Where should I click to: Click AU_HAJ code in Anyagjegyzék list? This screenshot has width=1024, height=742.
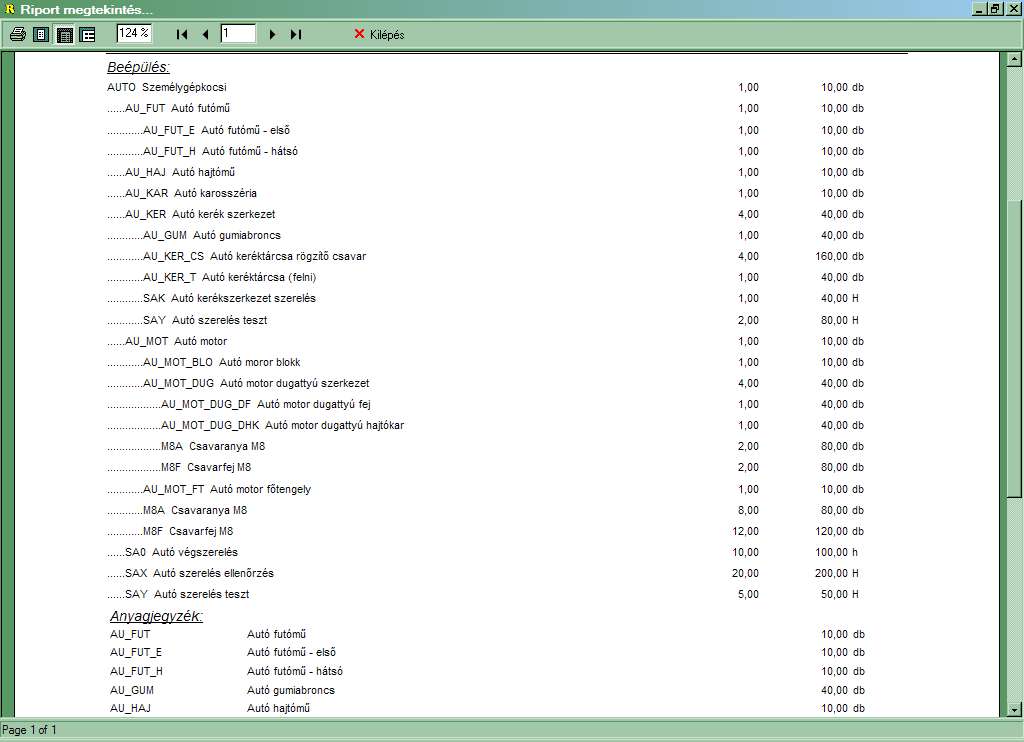pos(131,708)
